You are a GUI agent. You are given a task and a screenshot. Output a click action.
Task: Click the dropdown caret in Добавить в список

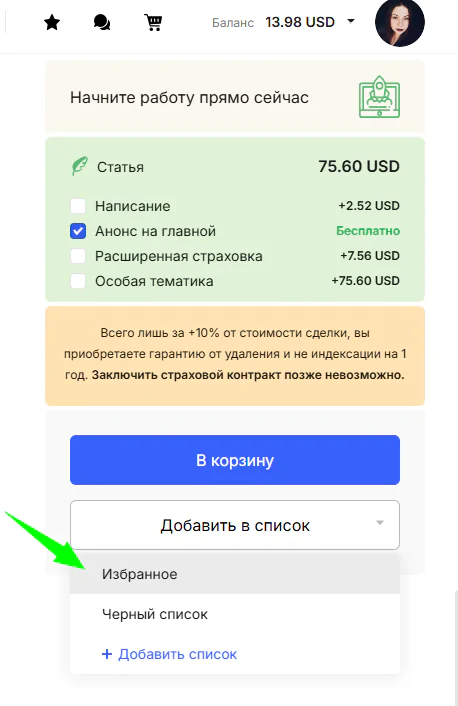point(380,523)
